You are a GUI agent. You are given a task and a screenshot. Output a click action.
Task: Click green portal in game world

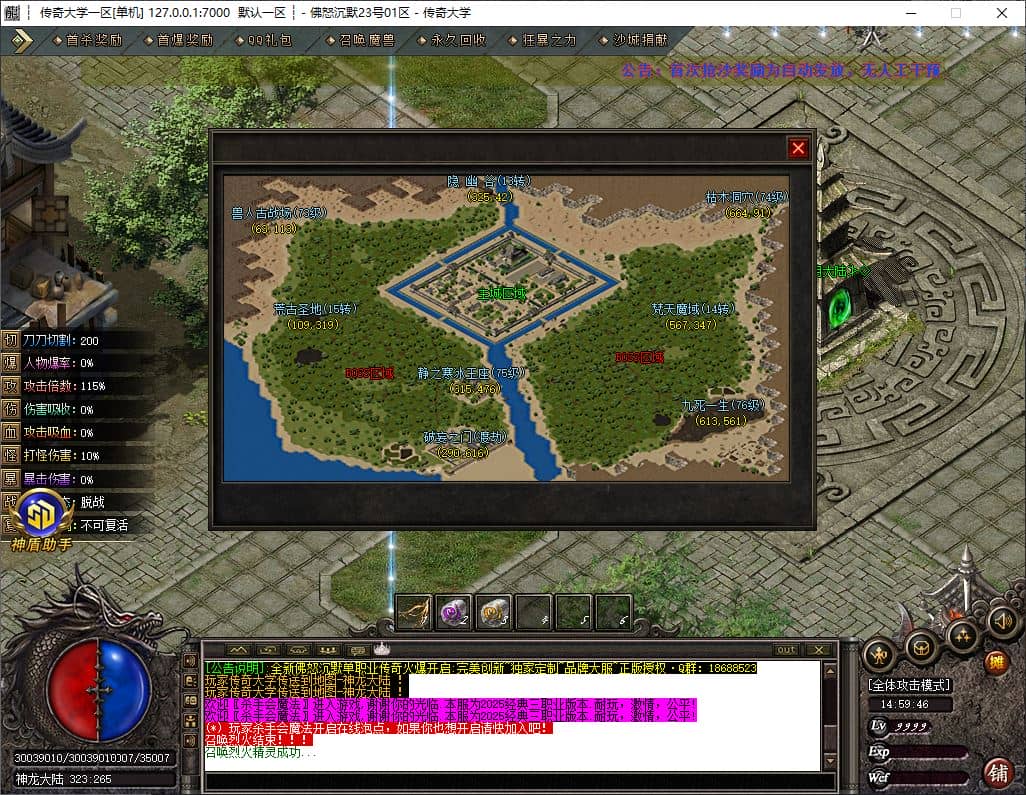coord(839,308)
